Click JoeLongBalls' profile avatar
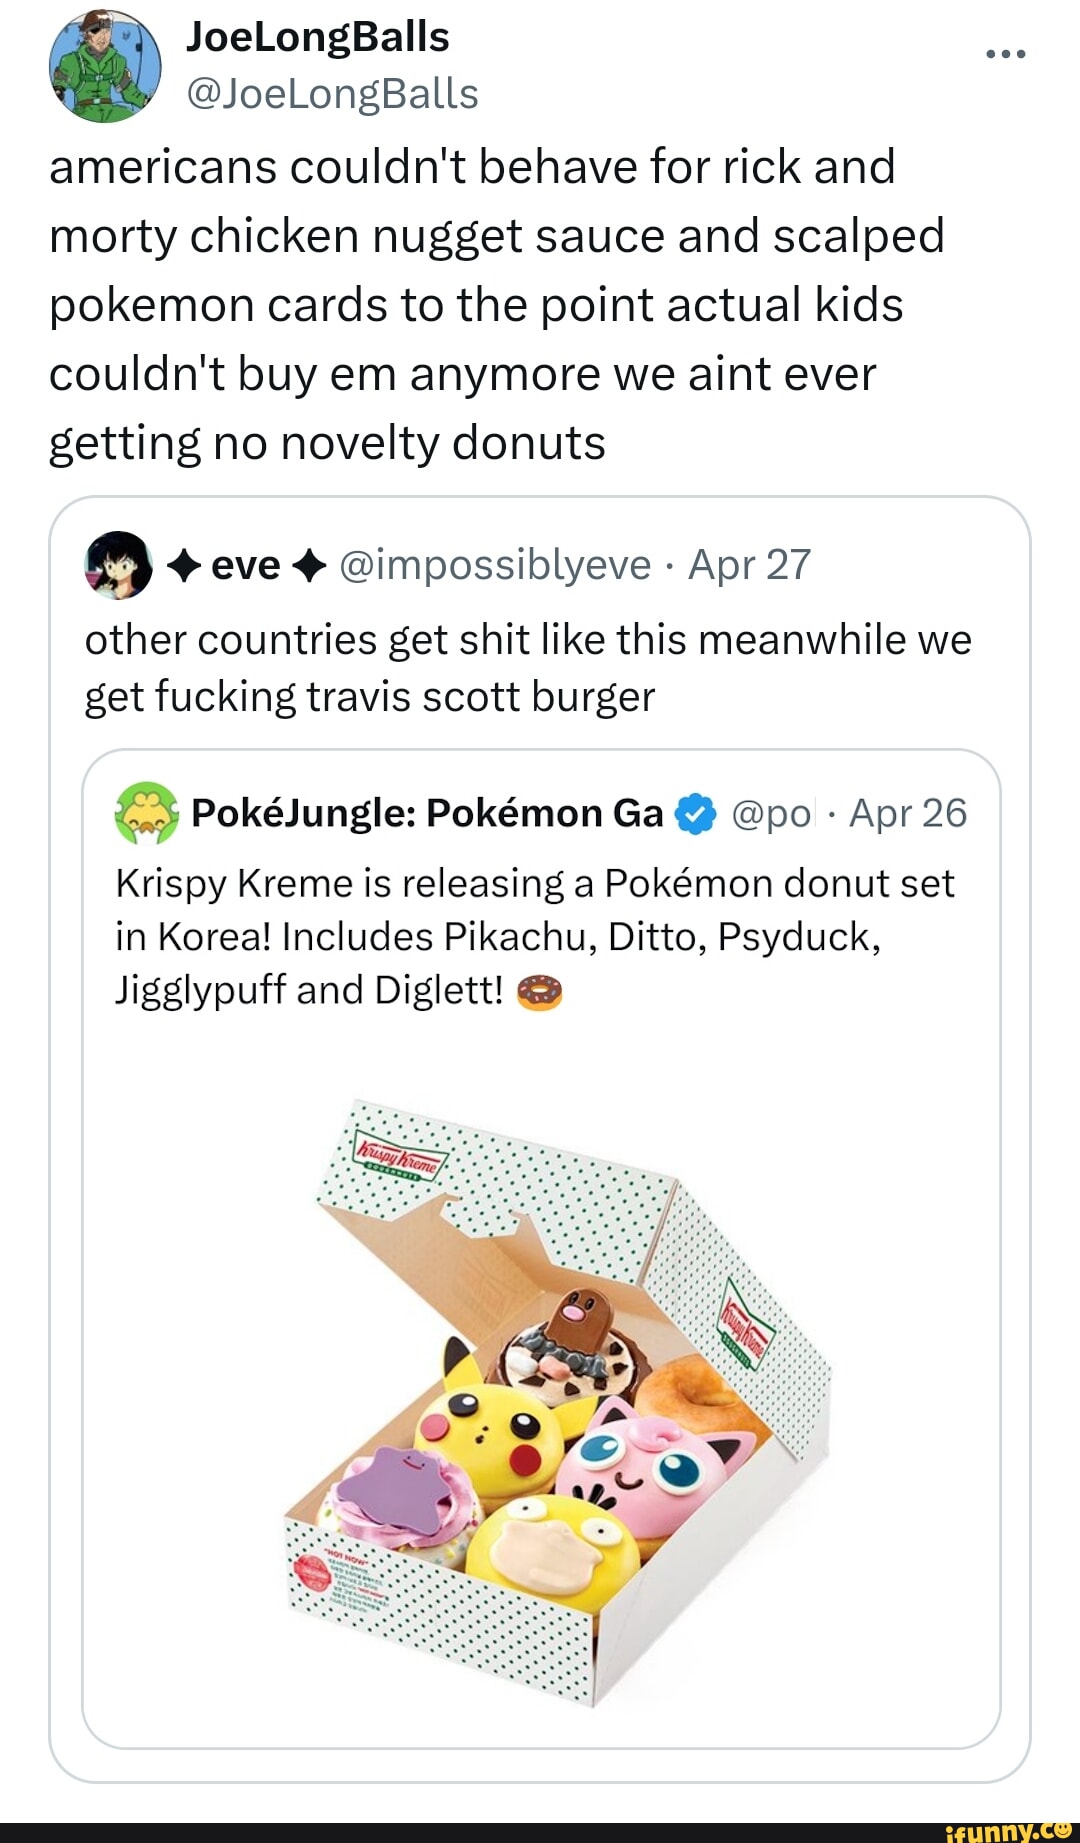This screenshot has width=1080, height=1843. pos(105,66)
